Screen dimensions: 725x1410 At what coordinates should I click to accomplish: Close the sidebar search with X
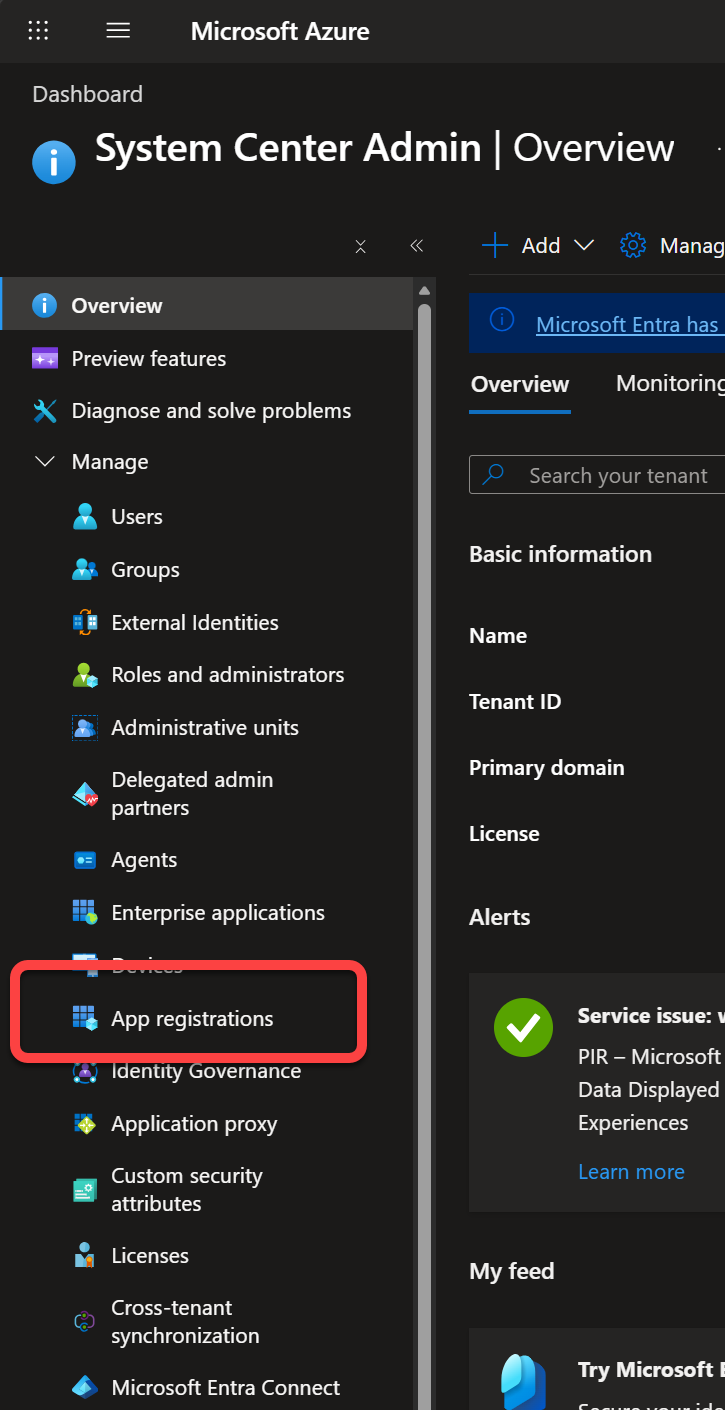pos(361,246)
